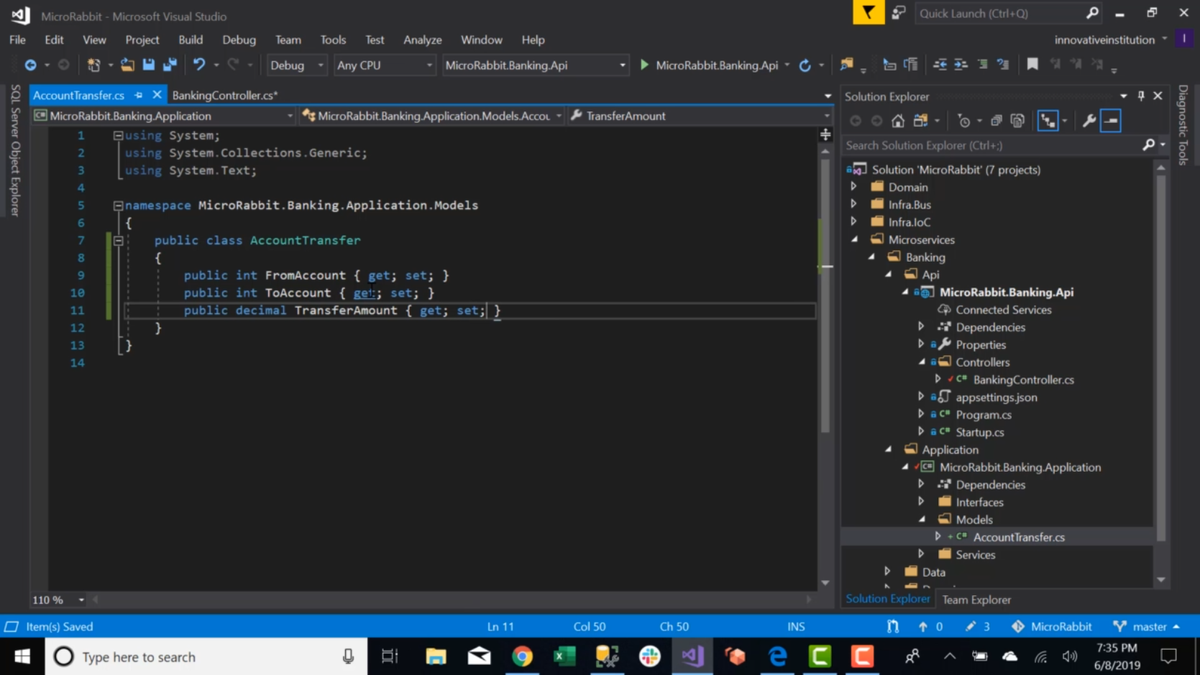Viewport: 1200px width, 675px height.
Task: Expand the Domain folder in Solution Explorer
Action: point(854,187)
